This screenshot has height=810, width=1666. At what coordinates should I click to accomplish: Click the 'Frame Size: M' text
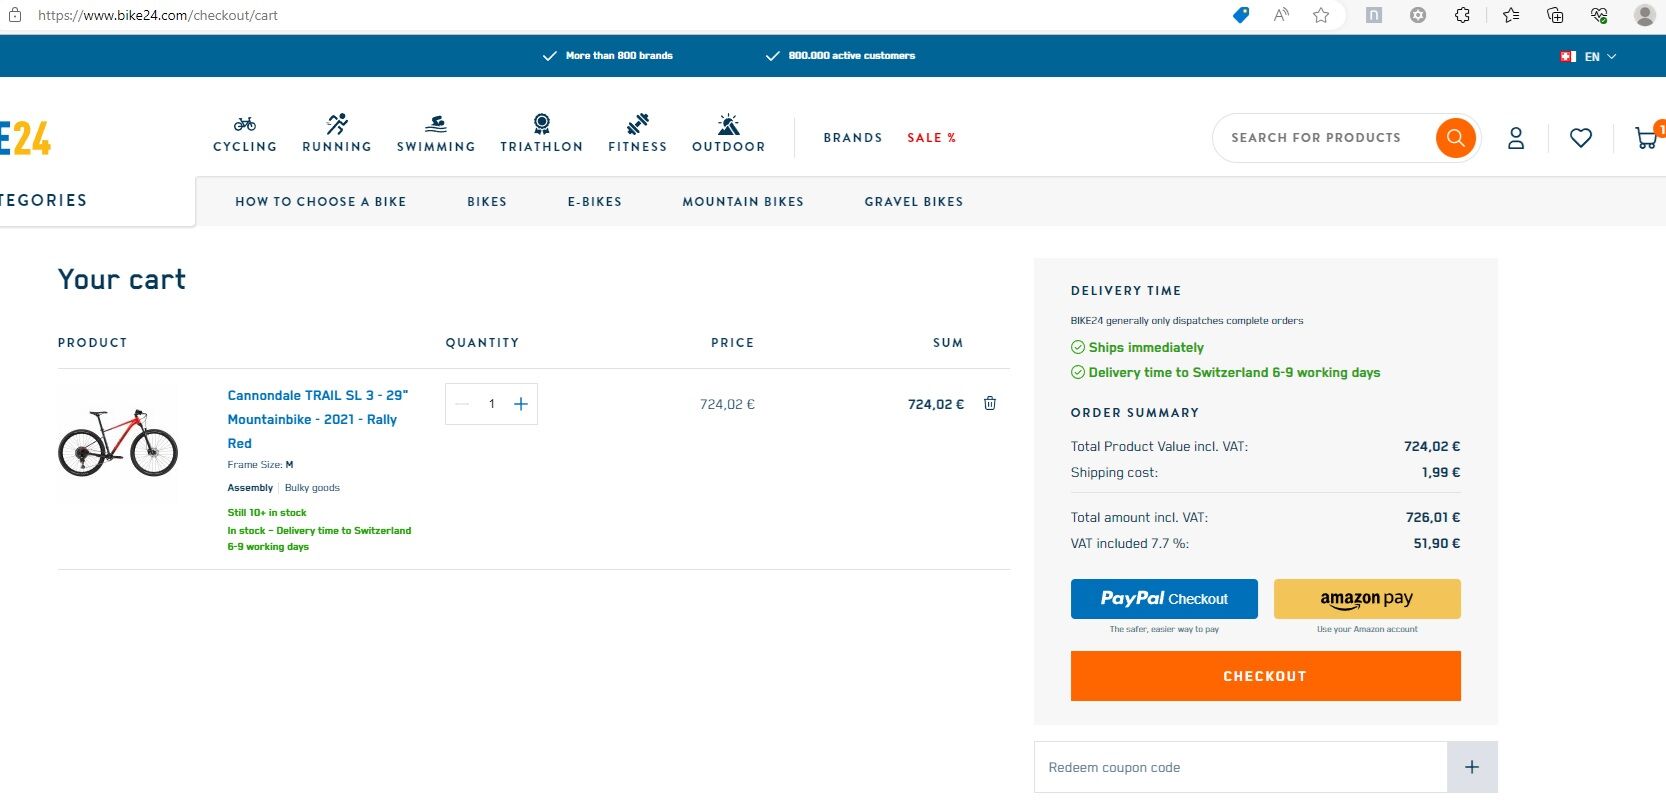(260, 465)
